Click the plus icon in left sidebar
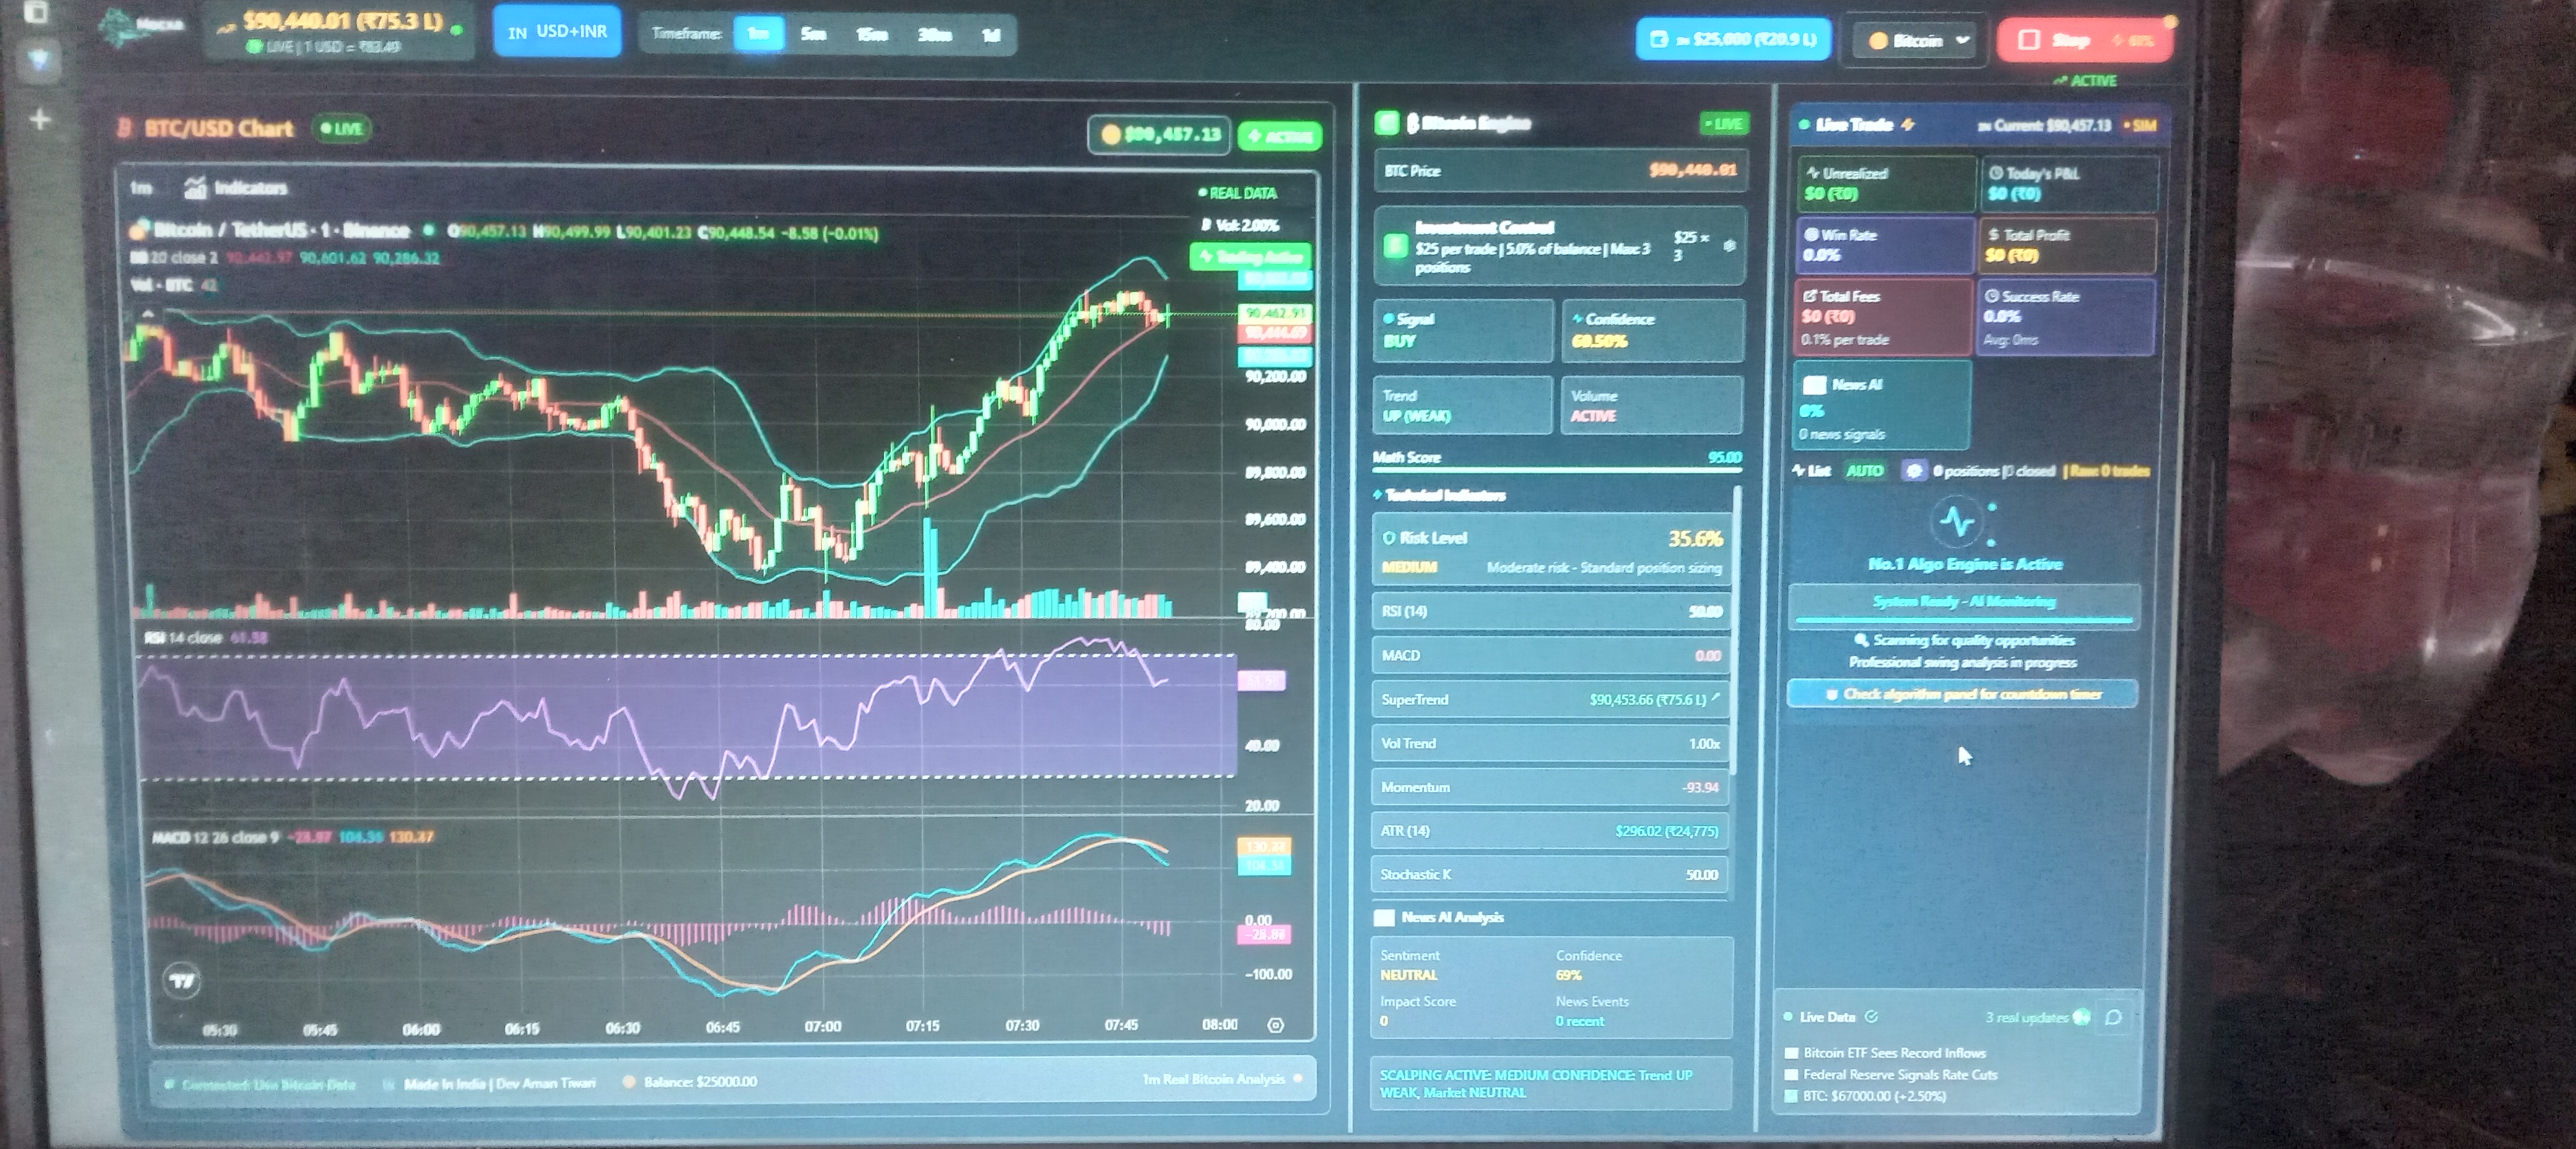 pos(40,120)
